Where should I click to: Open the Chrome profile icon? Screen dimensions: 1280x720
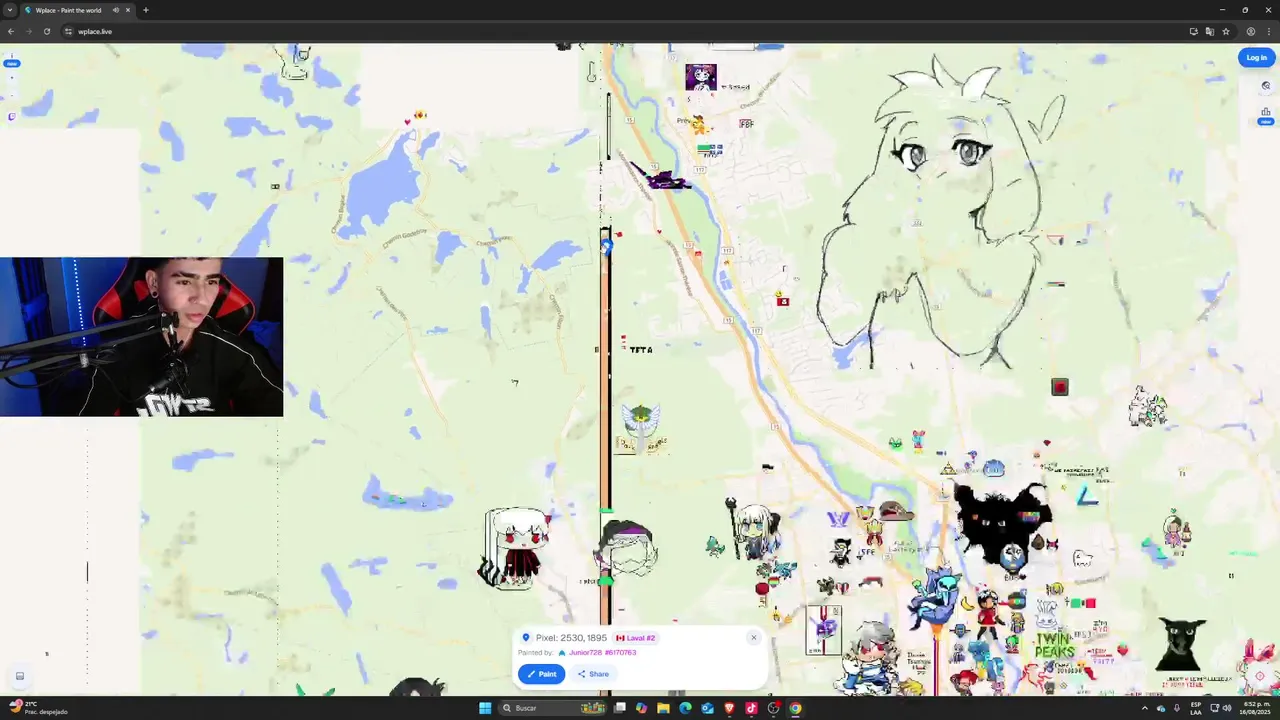pos(1250,31)
